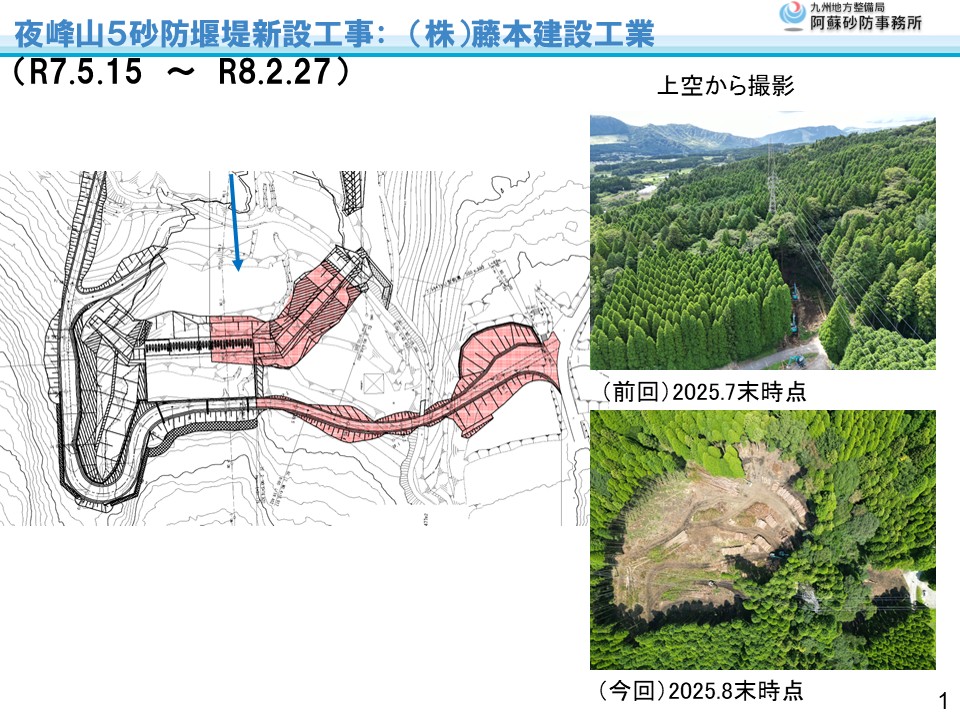Viewport: 960px width, 720px height.
Task: Click the 上空から撮影 heading
Action: pos(725,86)
